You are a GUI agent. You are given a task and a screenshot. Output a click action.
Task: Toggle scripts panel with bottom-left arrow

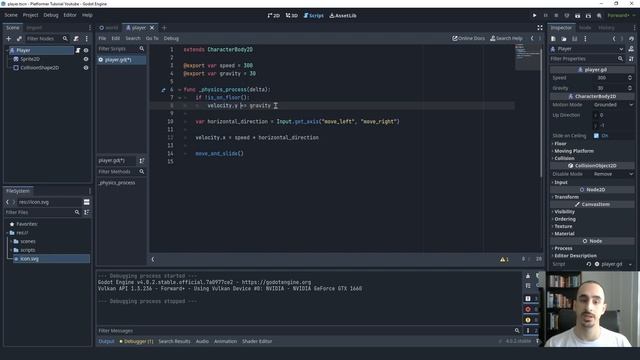(153, 259)
